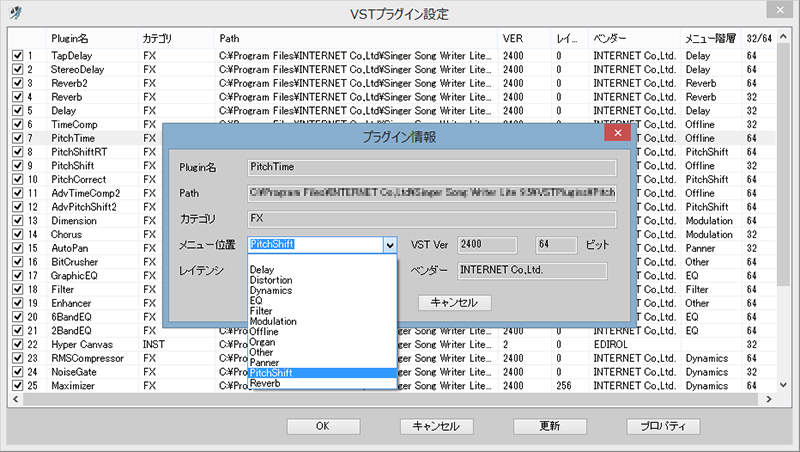800x452 pixels.
Task: Click the Plugin名 field showing PitchTime
Action: 432,167
